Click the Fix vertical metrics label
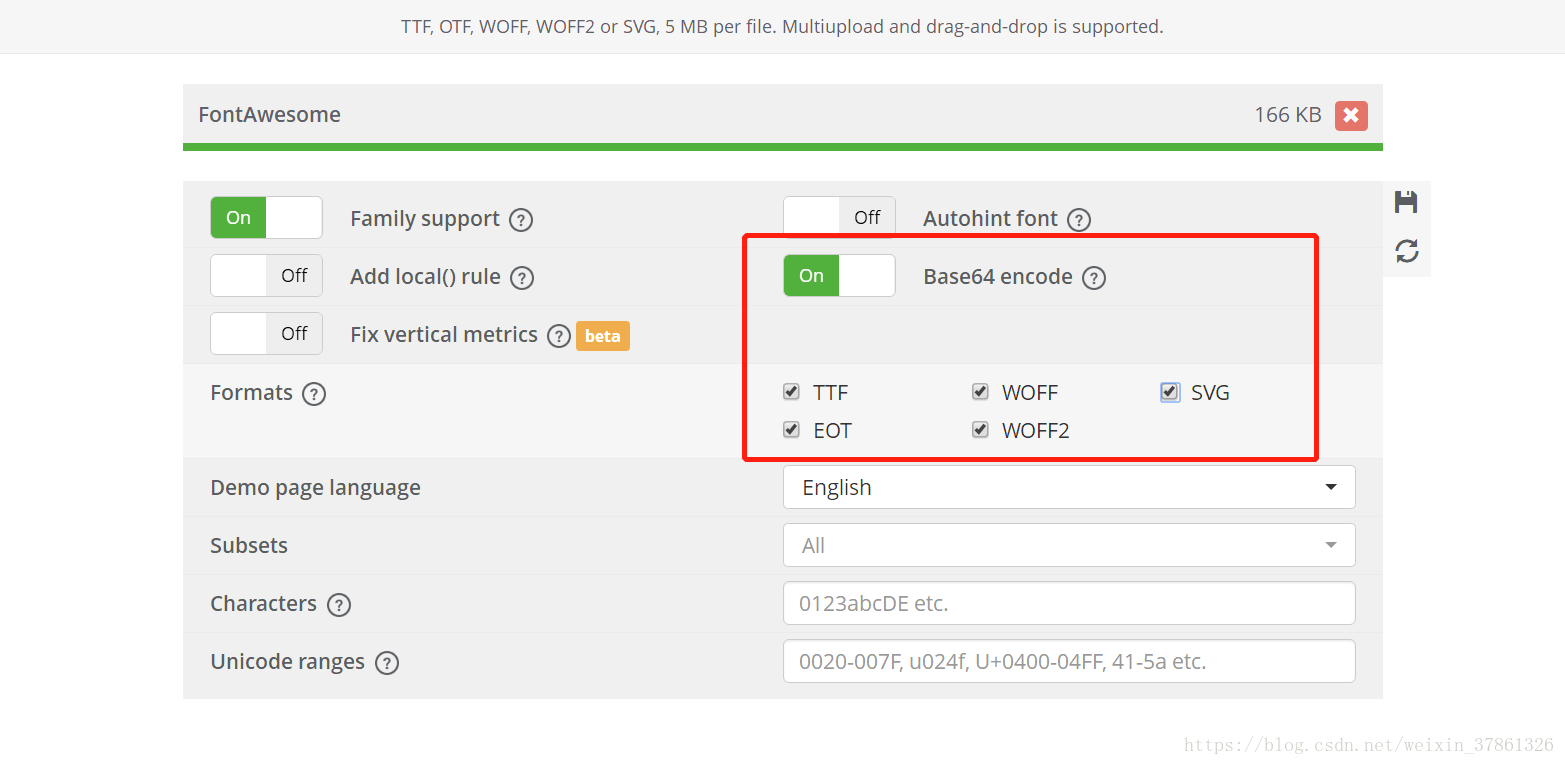This screenshot has height=765, width=1565. (x=444, y=335)
